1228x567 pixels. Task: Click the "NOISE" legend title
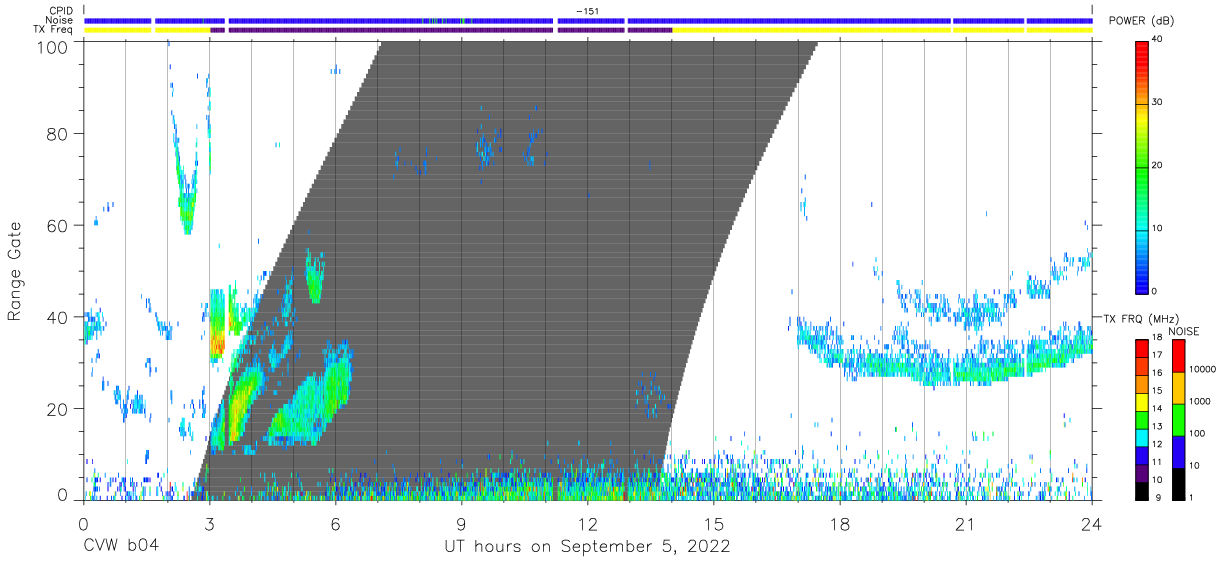coord(1183,331)
